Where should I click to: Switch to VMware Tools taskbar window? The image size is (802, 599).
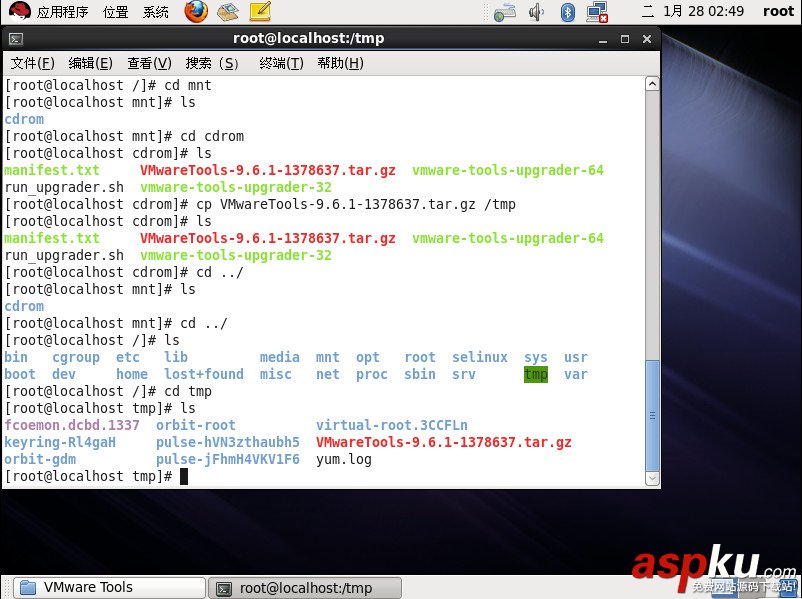point(109,588)
